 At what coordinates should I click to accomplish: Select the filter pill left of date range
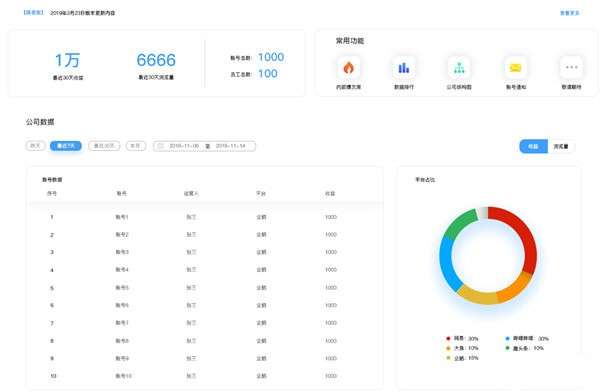coord(136,146)
